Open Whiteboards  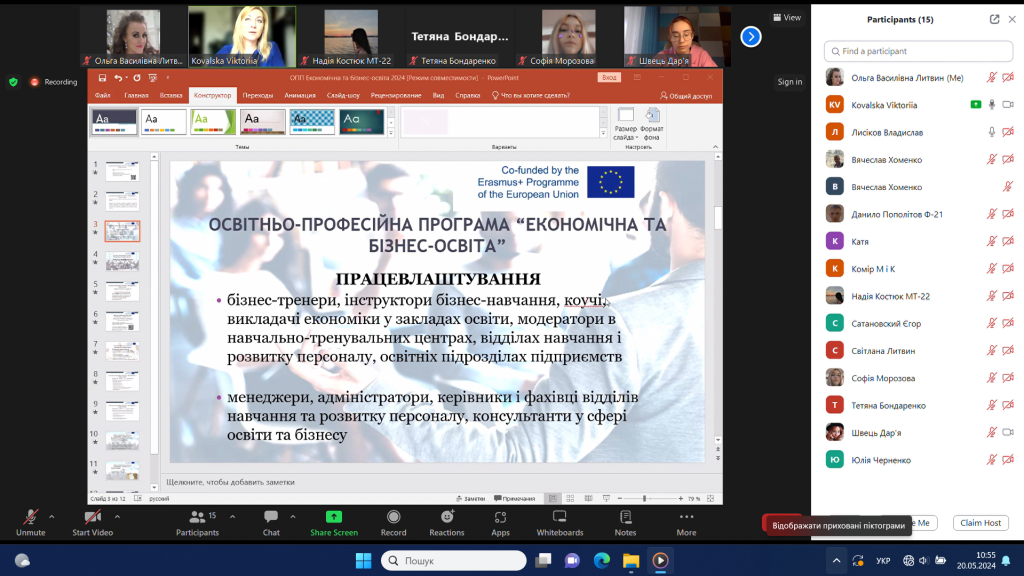[x=560, y=523]
